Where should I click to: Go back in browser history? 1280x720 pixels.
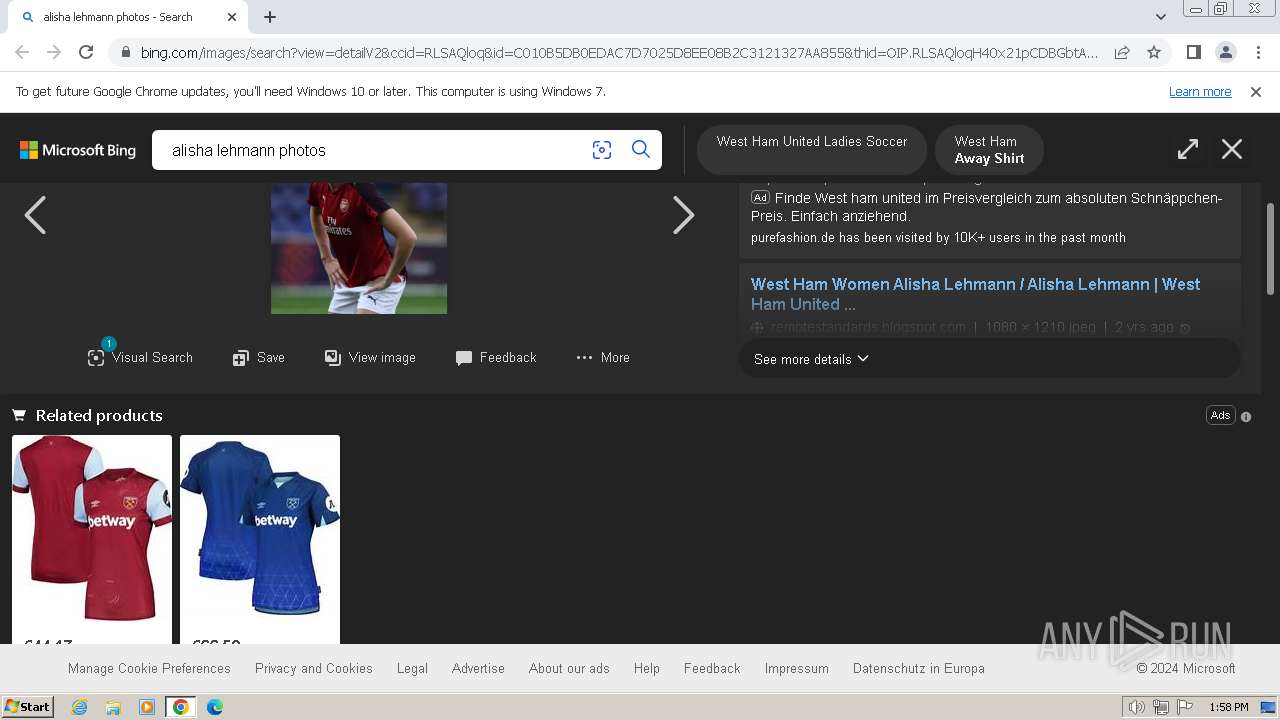pos(22,52)
